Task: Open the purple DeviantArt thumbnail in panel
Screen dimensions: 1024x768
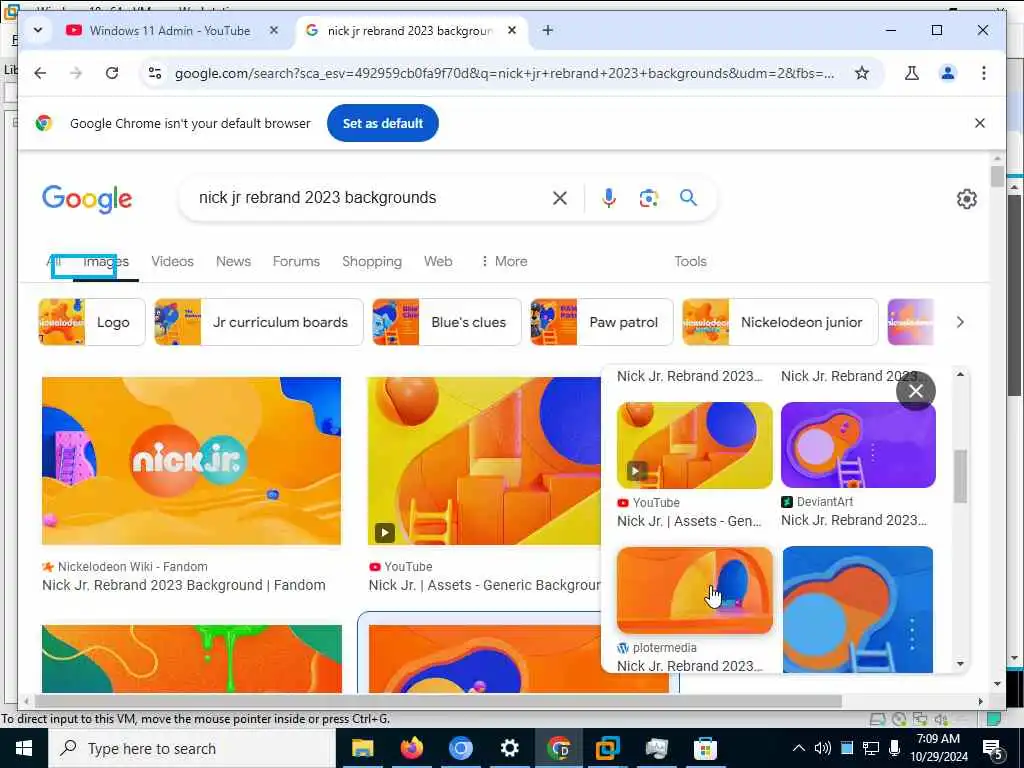Action: [x=858, y=445]
